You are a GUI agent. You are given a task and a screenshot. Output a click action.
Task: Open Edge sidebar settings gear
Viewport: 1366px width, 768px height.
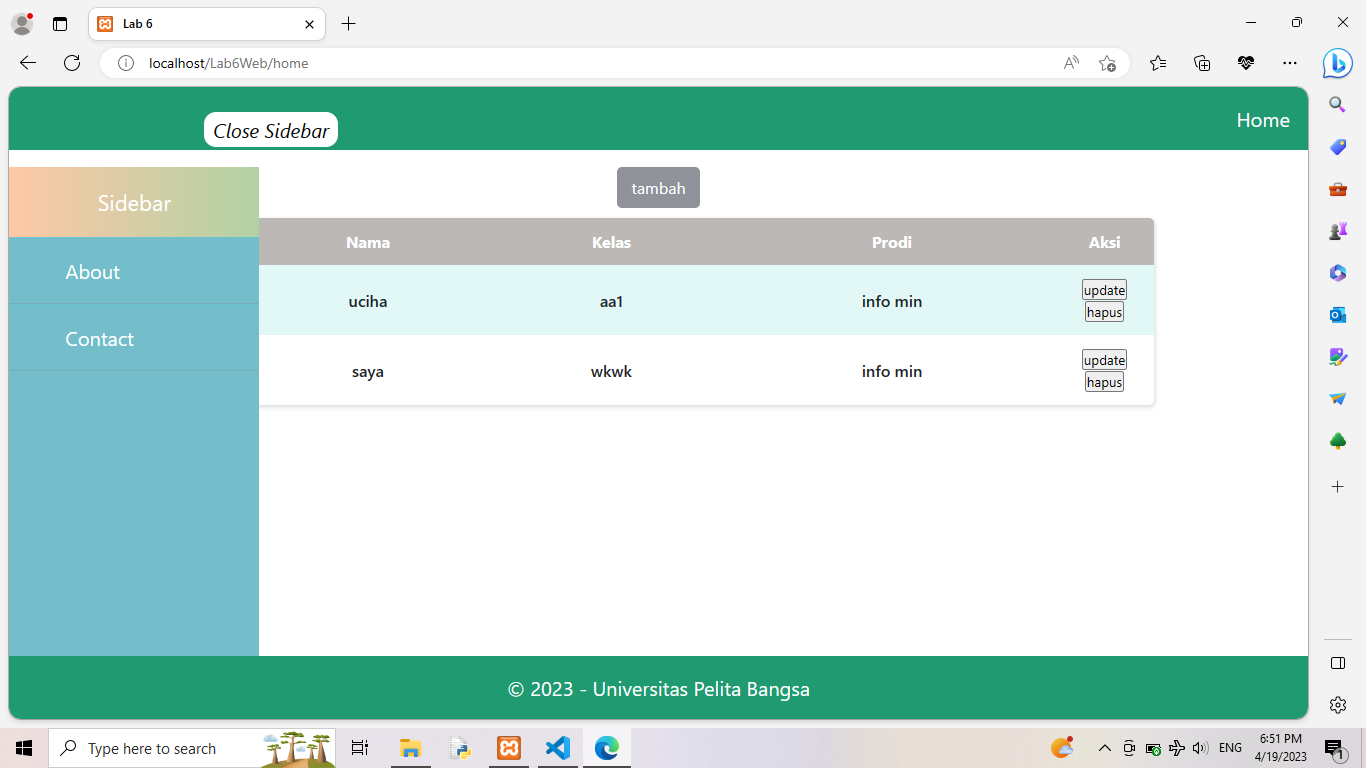[x=1337, y=704]
